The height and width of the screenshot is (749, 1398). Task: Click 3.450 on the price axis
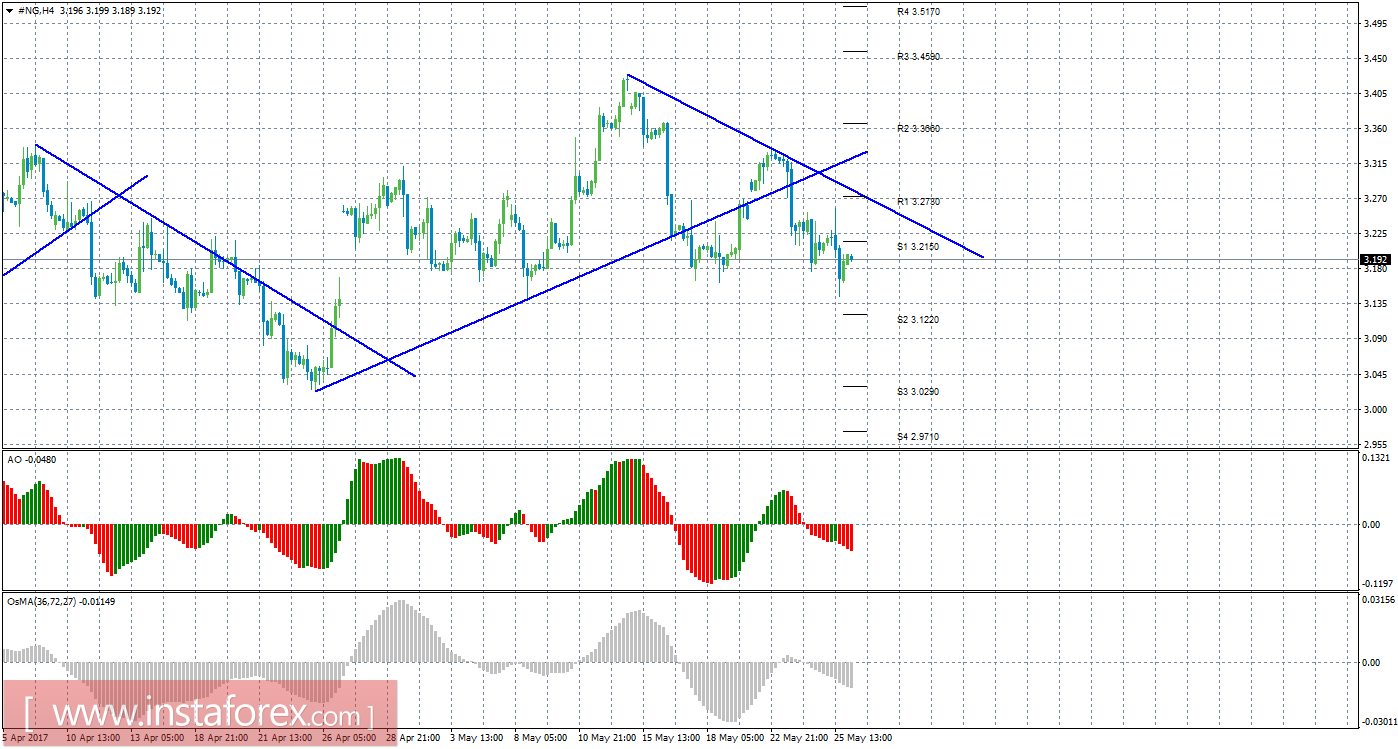point(1374,59)
